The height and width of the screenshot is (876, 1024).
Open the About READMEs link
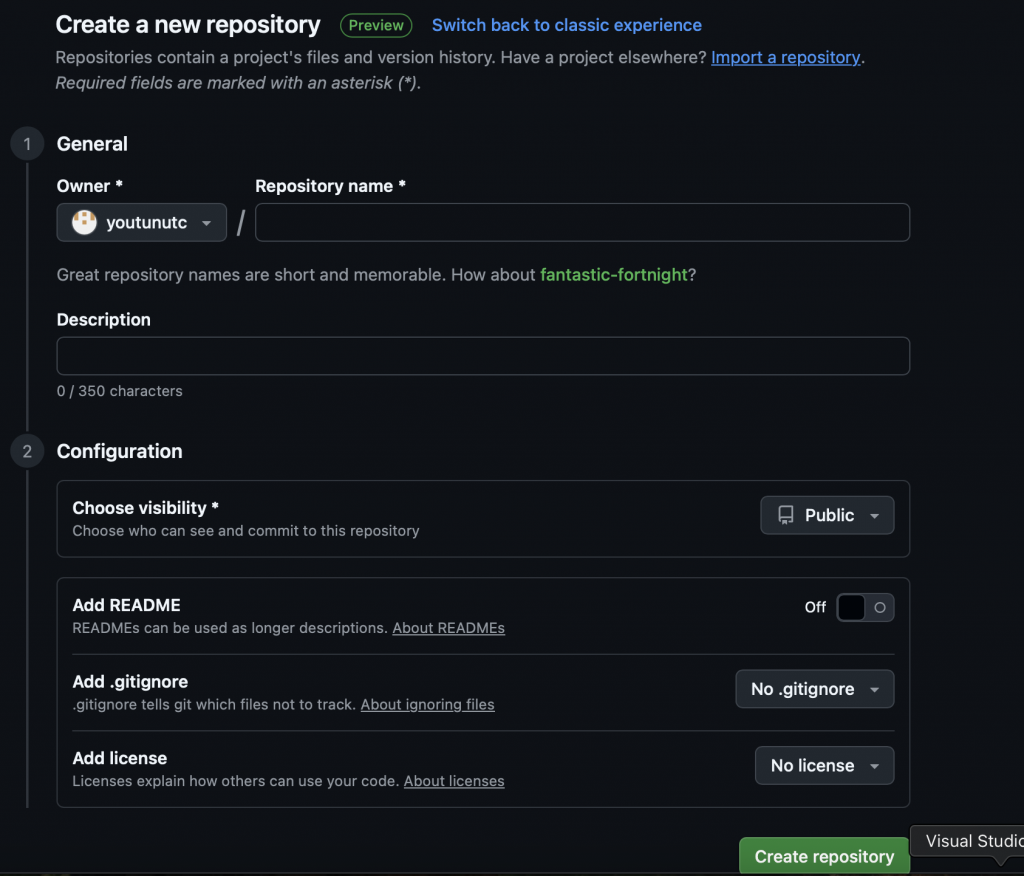448,628
